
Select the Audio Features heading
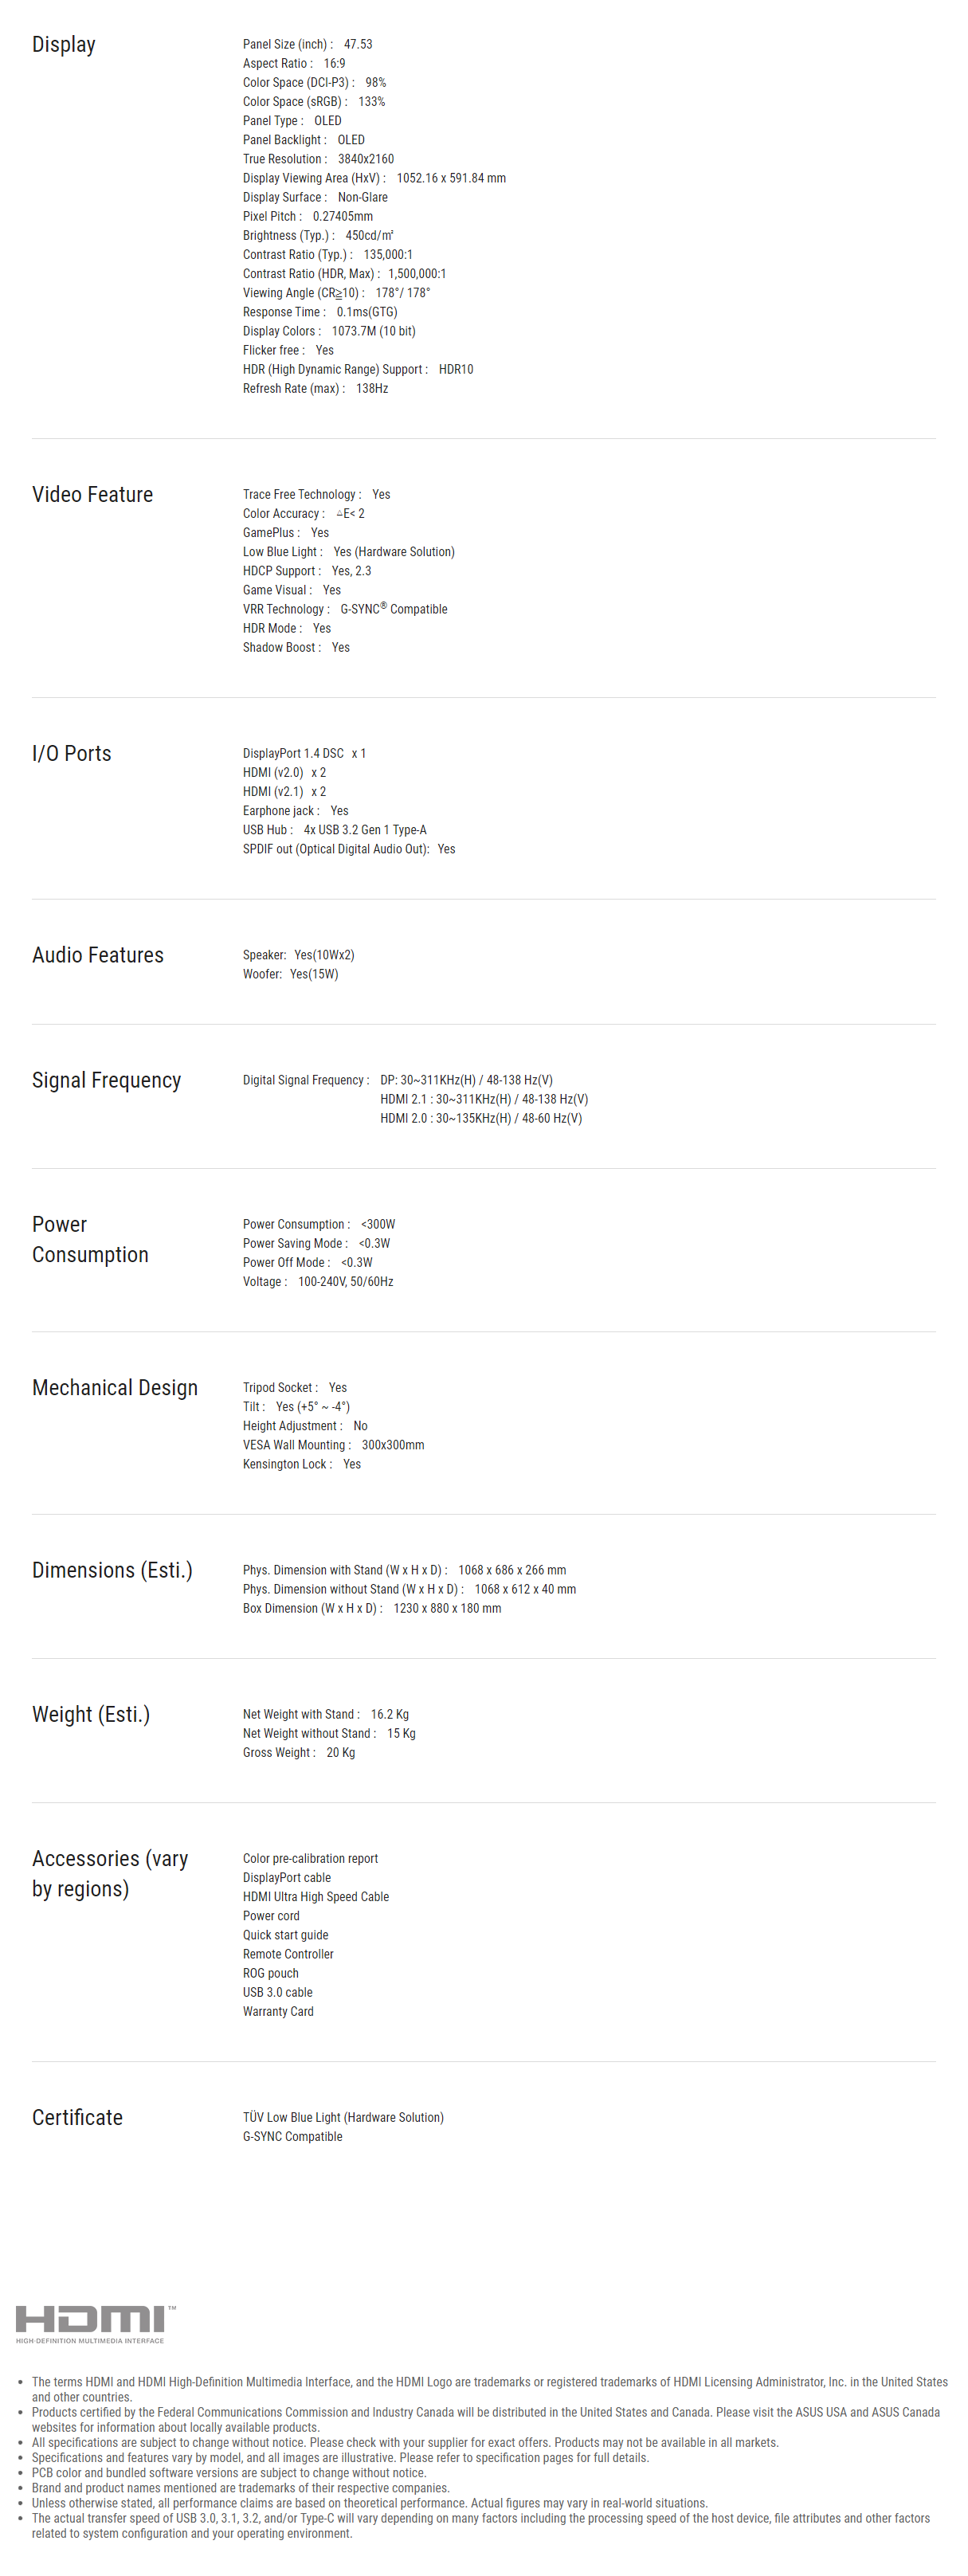pos(97,955)
